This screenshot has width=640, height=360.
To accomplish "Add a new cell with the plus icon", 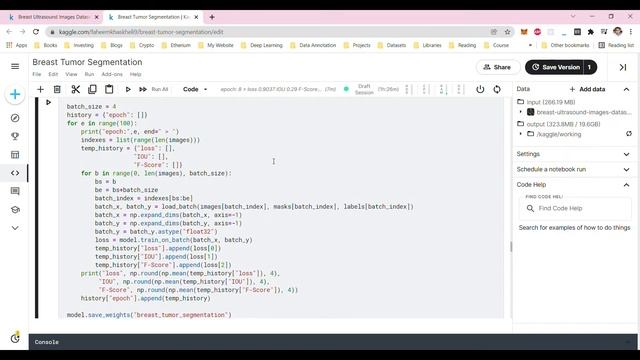I will (x=40, y=89).
